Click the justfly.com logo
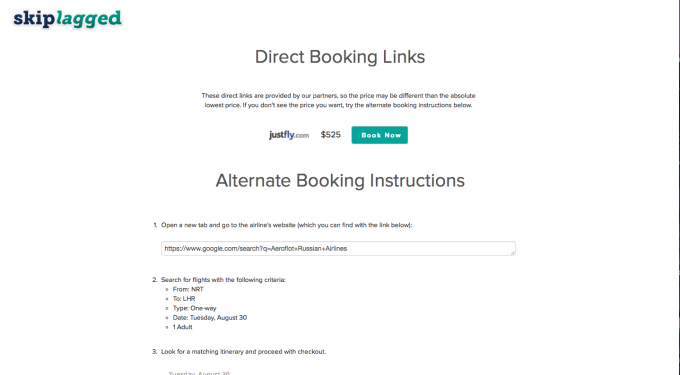 pos(289,135)
